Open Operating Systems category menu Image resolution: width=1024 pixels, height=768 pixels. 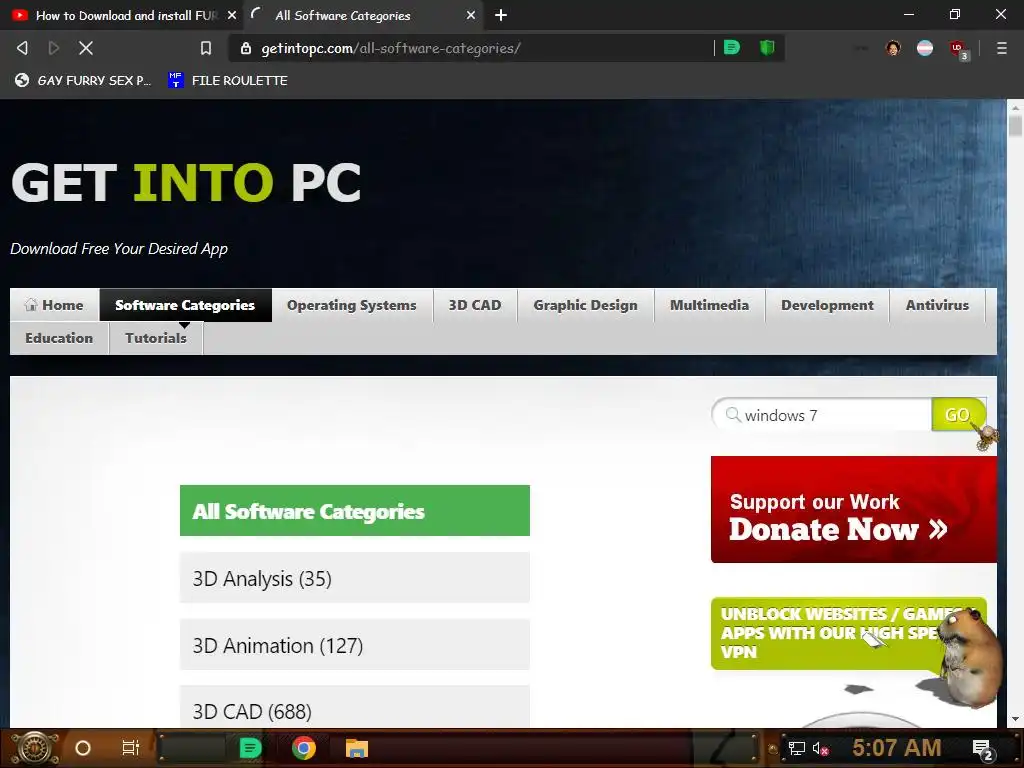coord(351,305)
